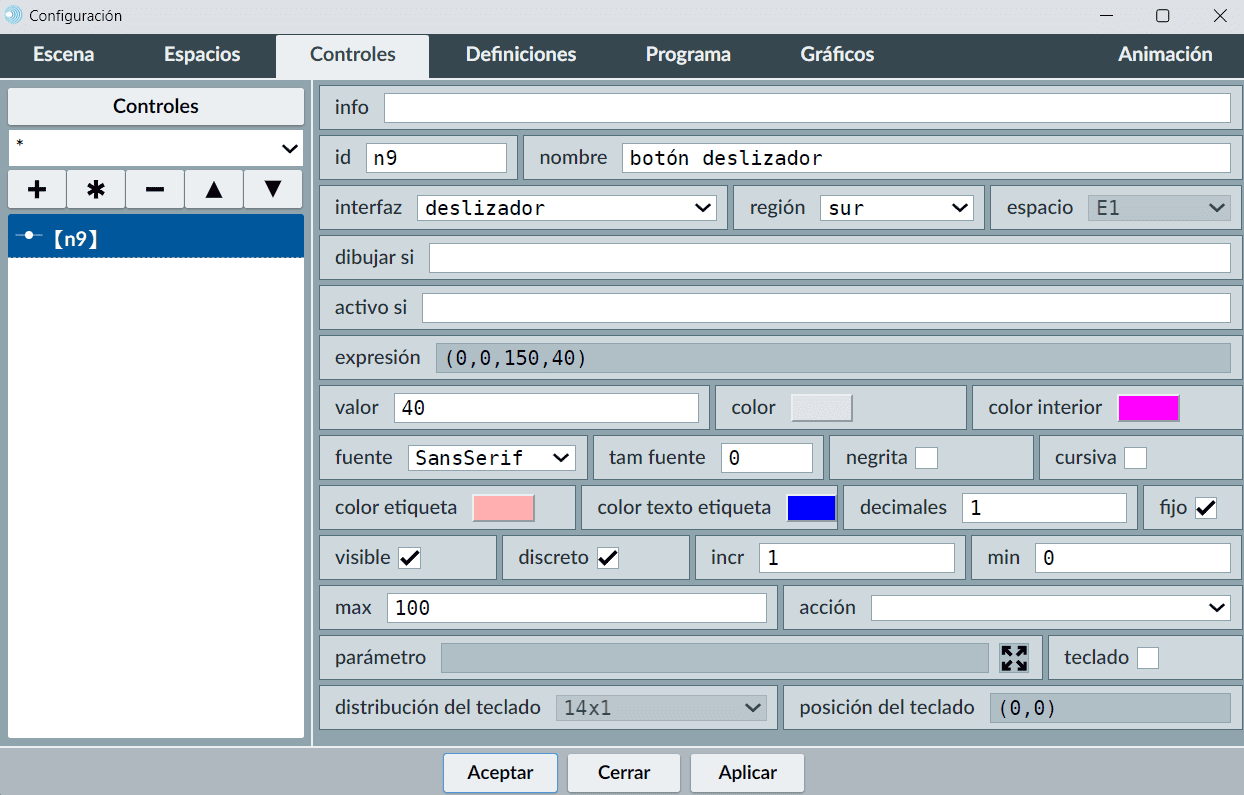Screen dimensions: 1244x795
Task: Click the Aplicar button
Action: coord(747,773)
